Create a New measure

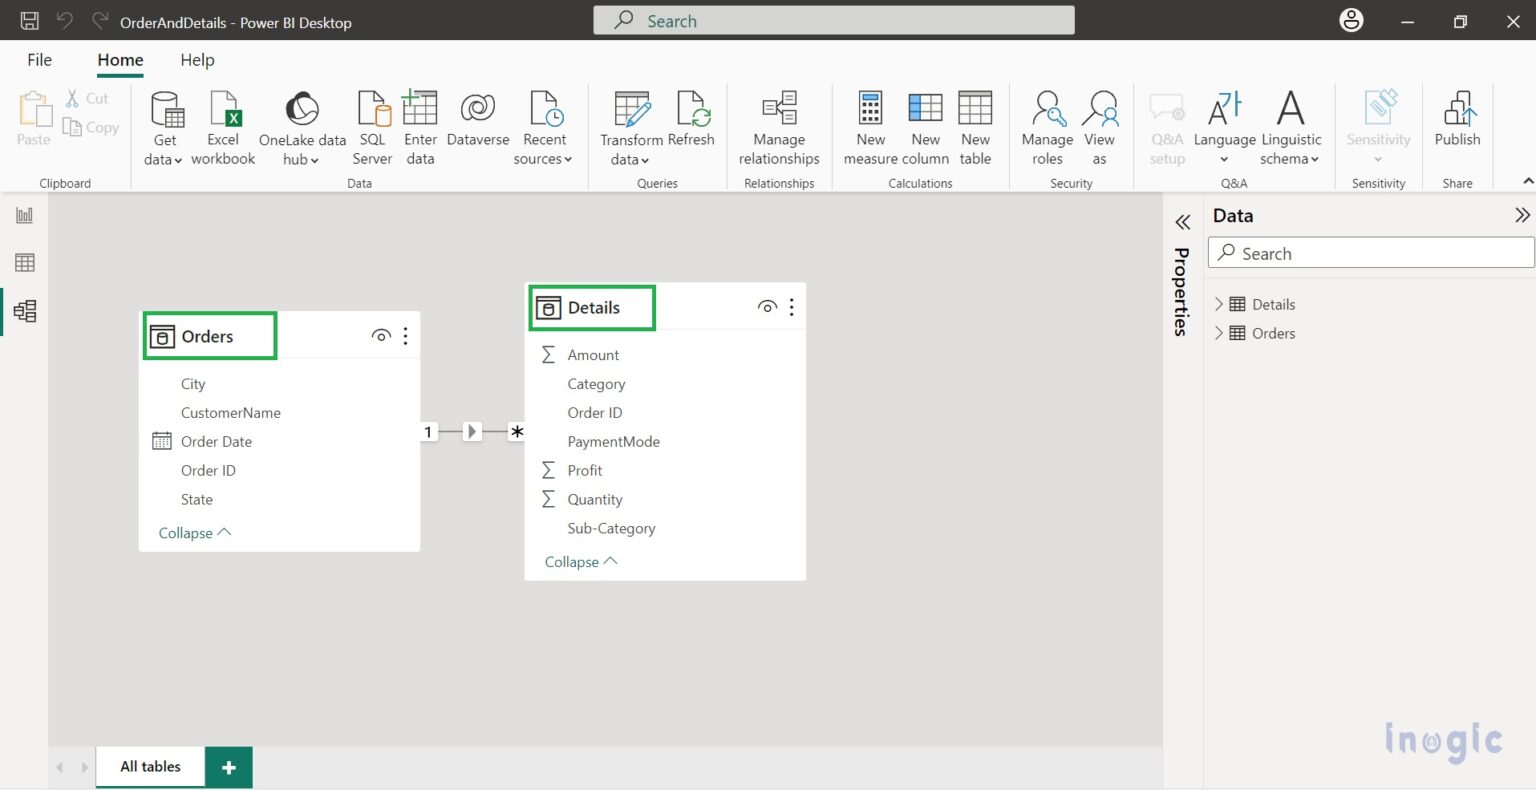pos(869,127)
